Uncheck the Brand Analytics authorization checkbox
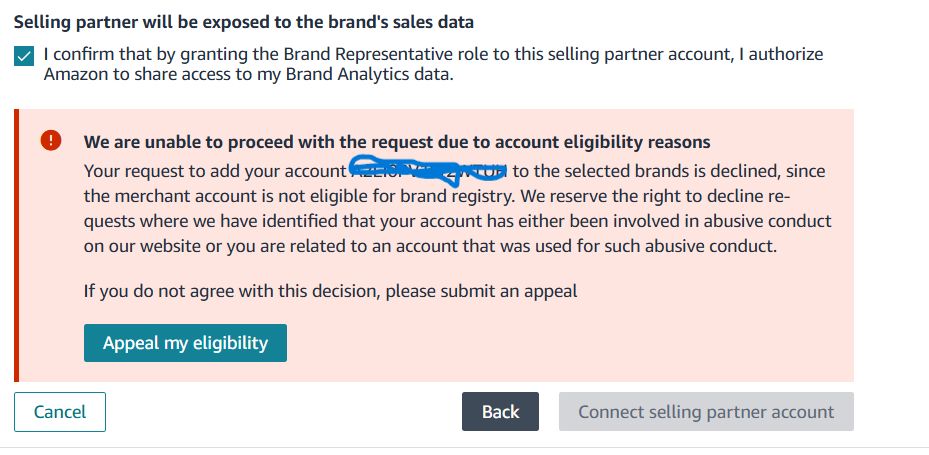Image resolution: width=929 pixels, height=455 pixels. (24, 57)
